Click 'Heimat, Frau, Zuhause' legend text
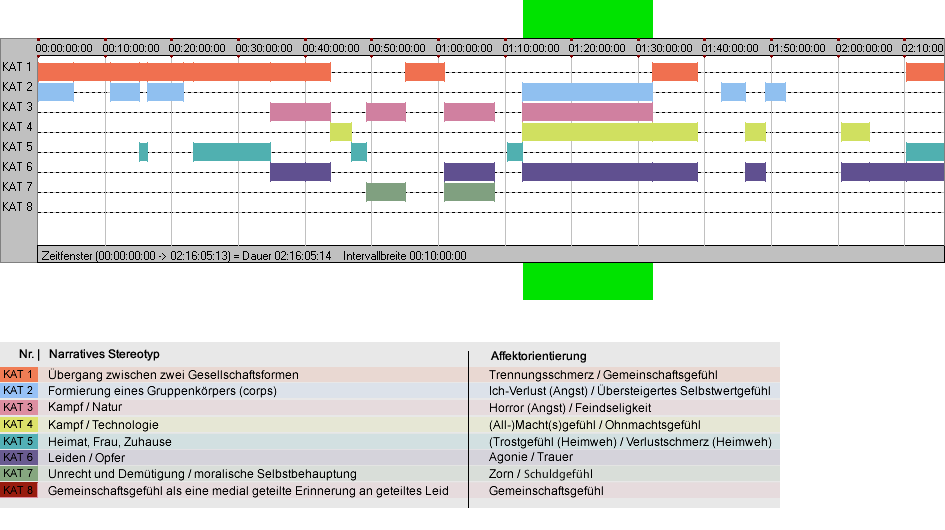The image size is (945, 530). [110, 441]
